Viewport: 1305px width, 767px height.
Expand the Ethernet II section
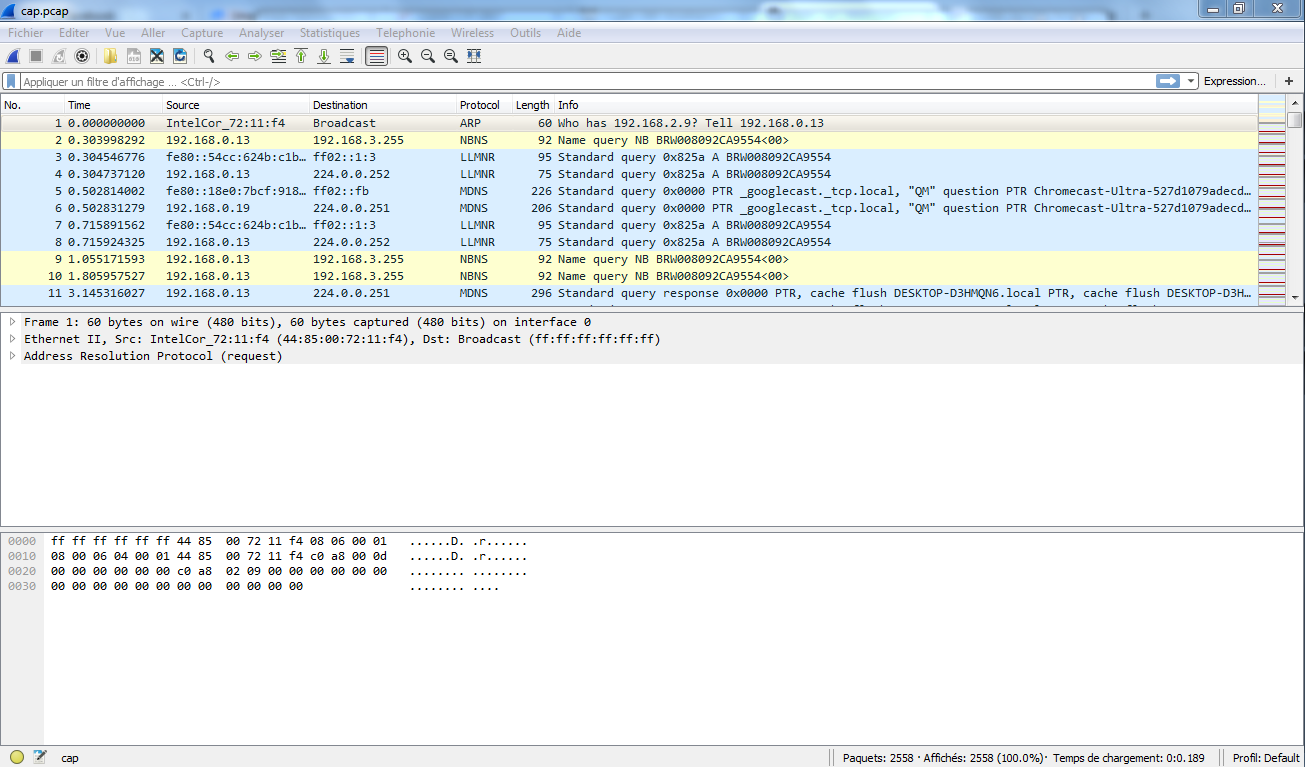click(11, 339)
